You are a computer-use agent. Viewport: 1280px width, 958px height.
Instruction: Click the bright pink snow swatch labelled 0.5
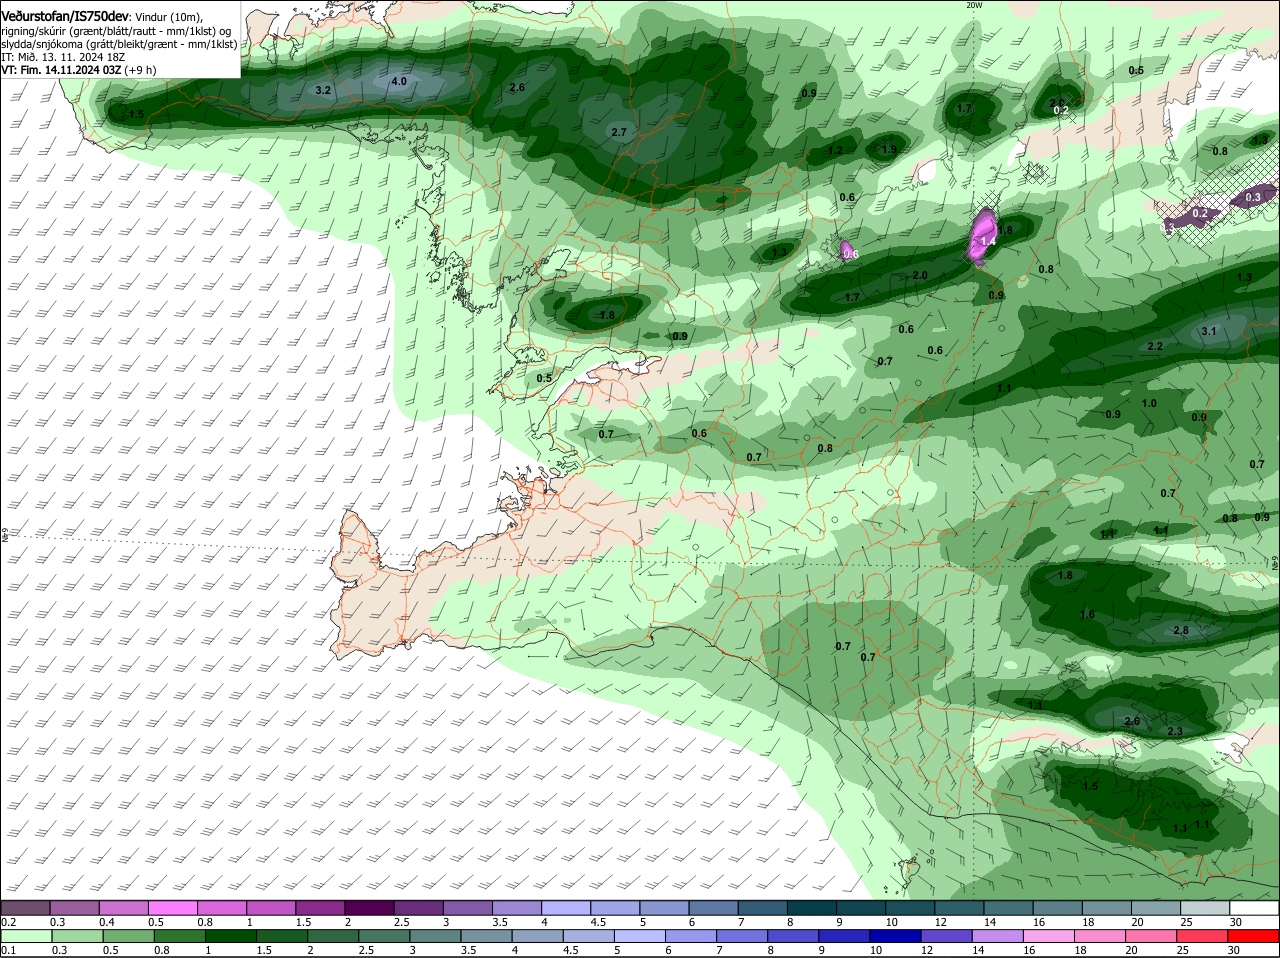pyautogui.click(x=172, y=907)
